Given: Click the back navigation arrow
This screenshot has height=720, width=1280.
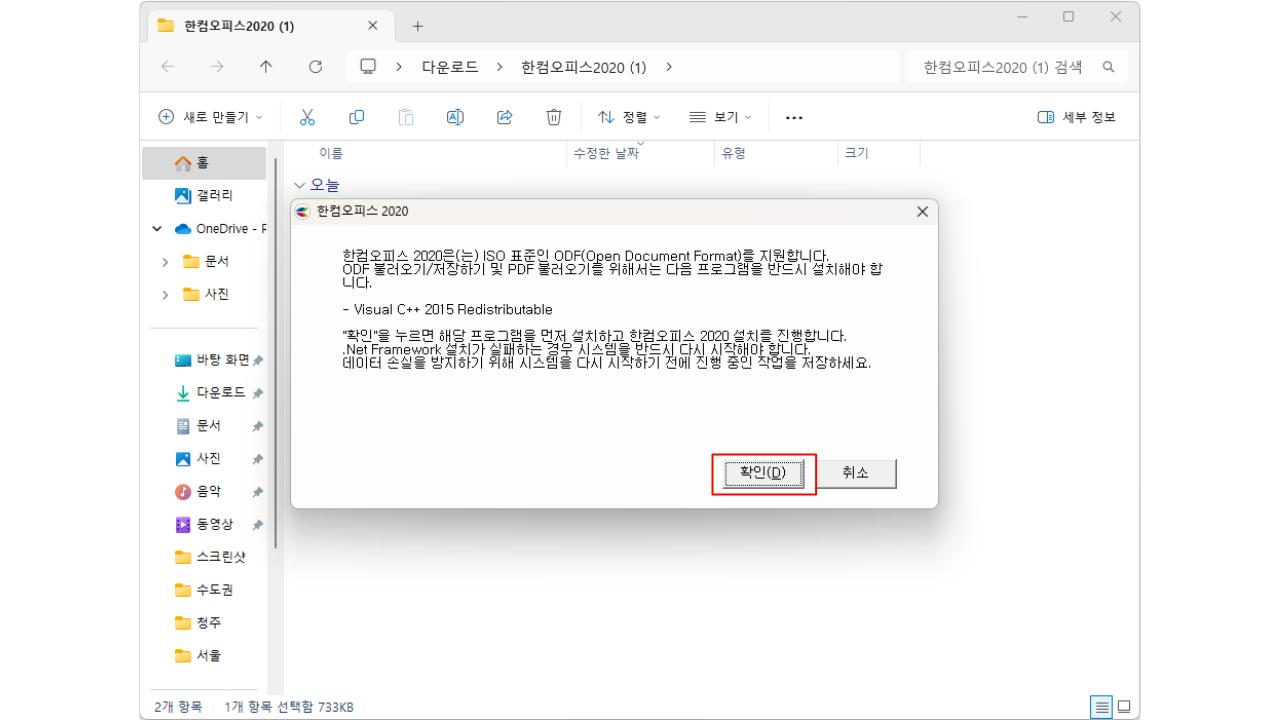Looking at the screenshot, I should coord(168,66).
